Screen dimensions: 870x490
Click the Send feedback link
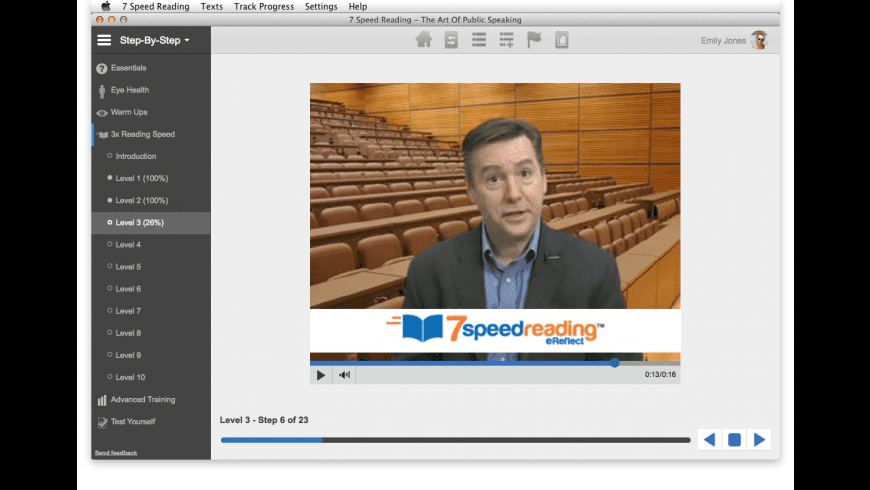pyautogui.click(x=116, y=453)
